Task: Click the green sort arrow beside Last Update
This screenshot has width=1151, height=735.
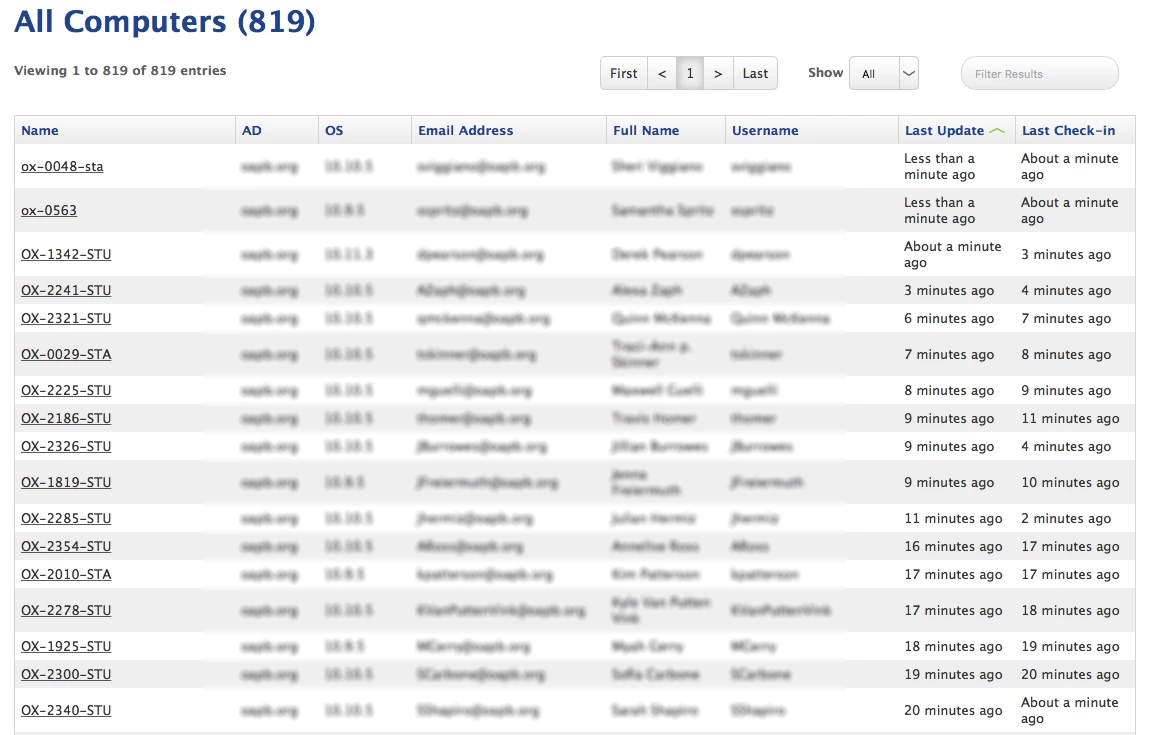Action: click(997, 131)
